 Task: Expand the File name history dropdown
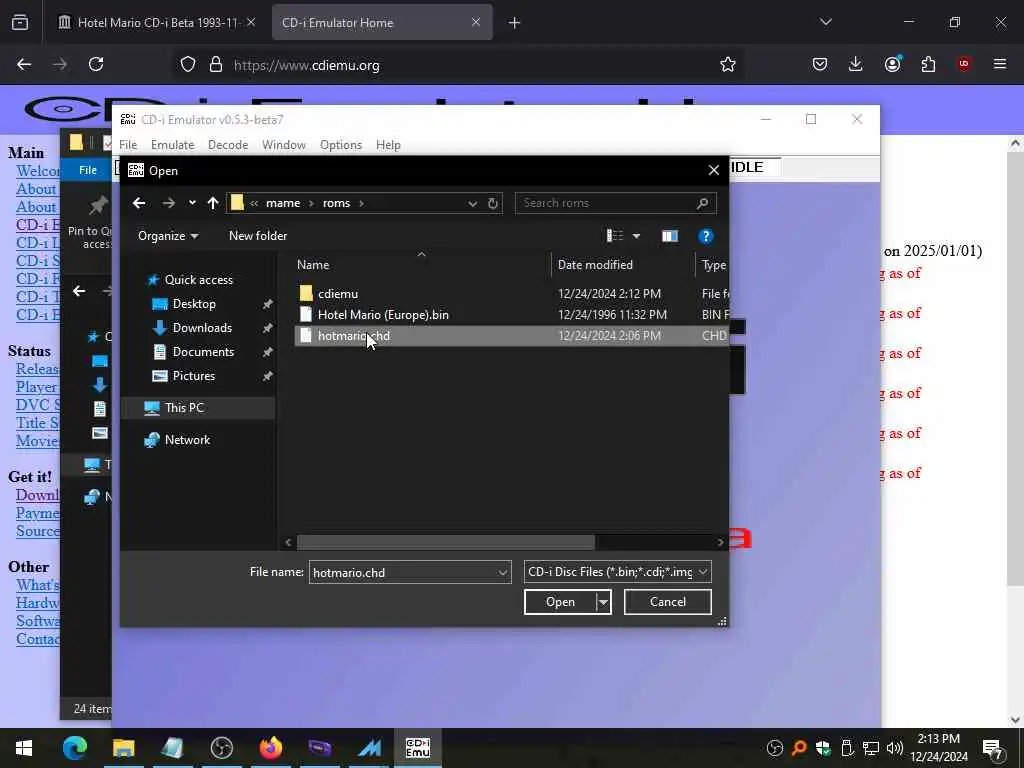click(x=503, y=572)
